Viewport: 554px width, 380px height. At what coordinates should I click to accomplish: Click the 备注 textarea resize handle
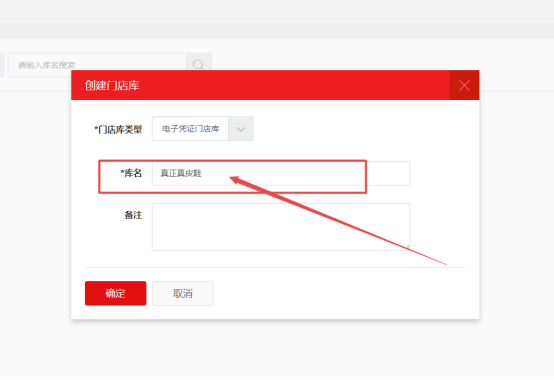pos(407,248)
